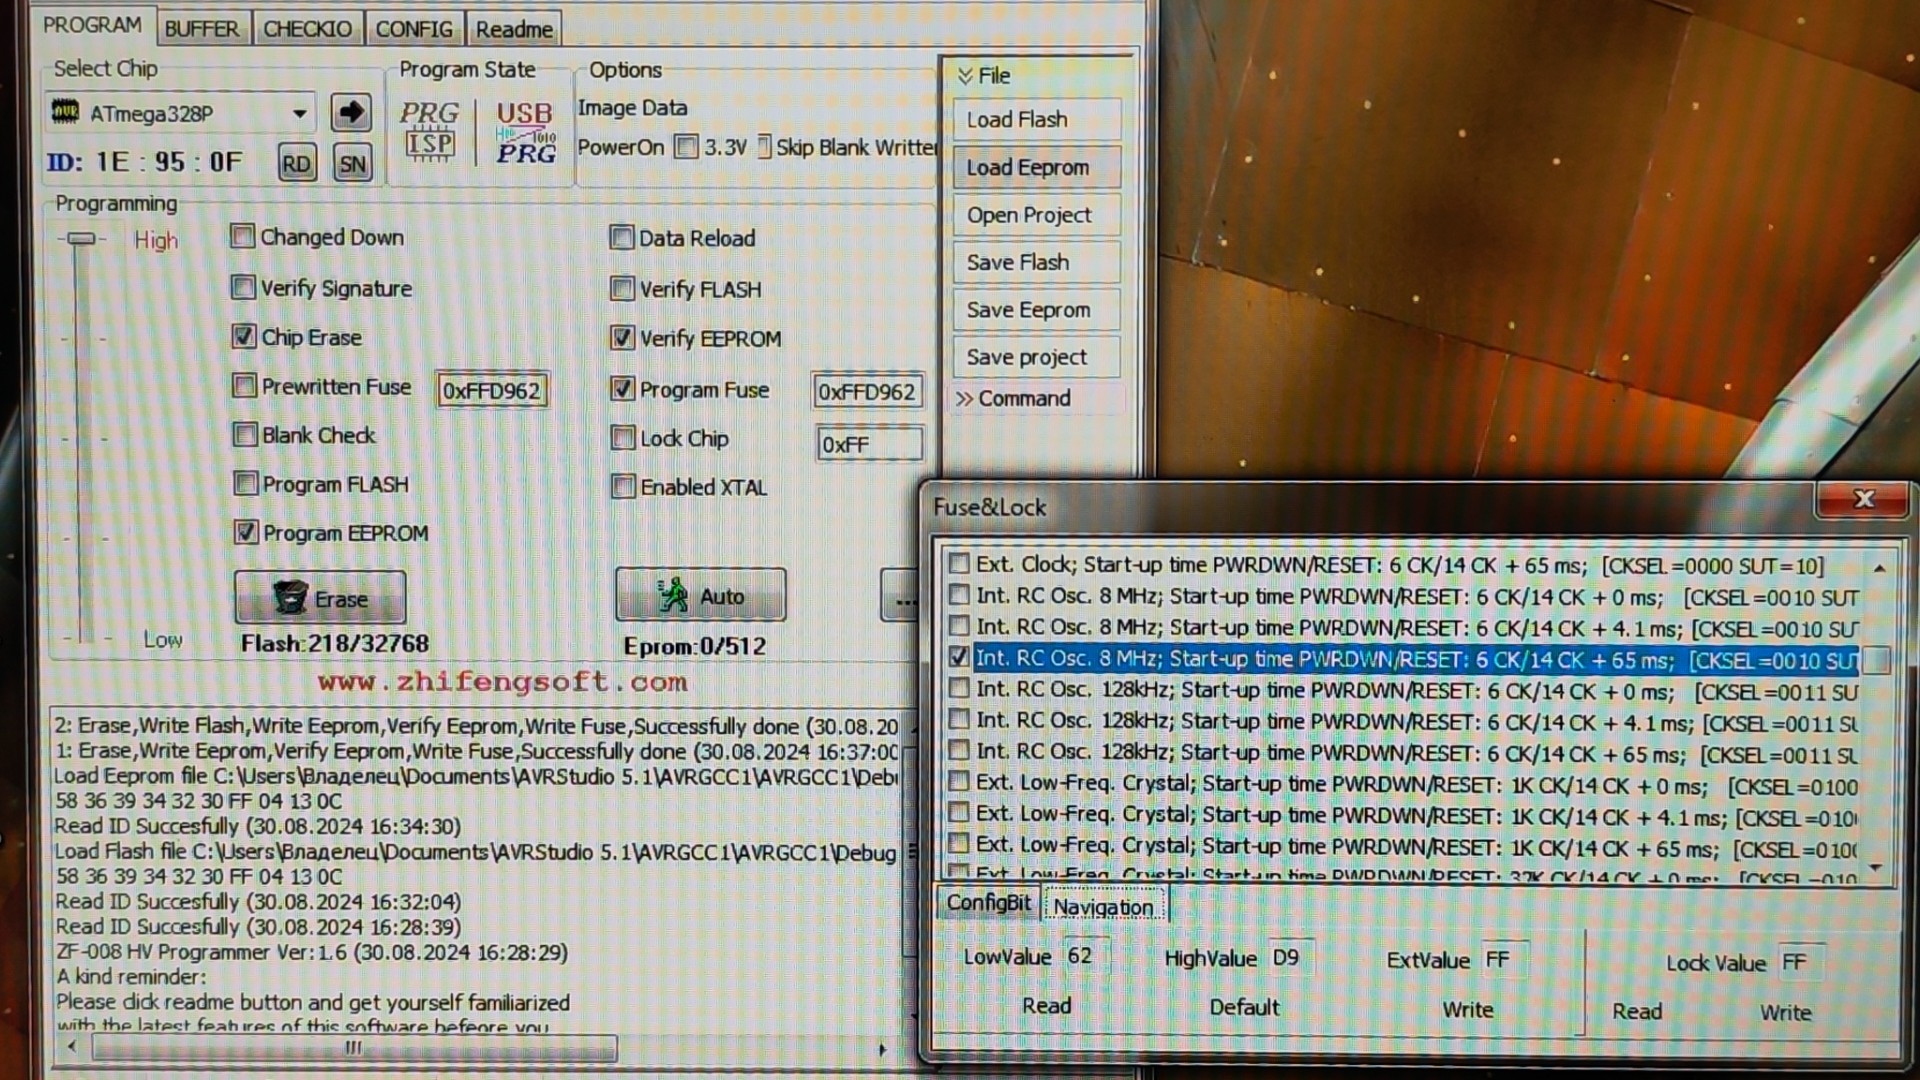
Task: Click Write under Lock Value section
Action: [x=1785, y=1012]
